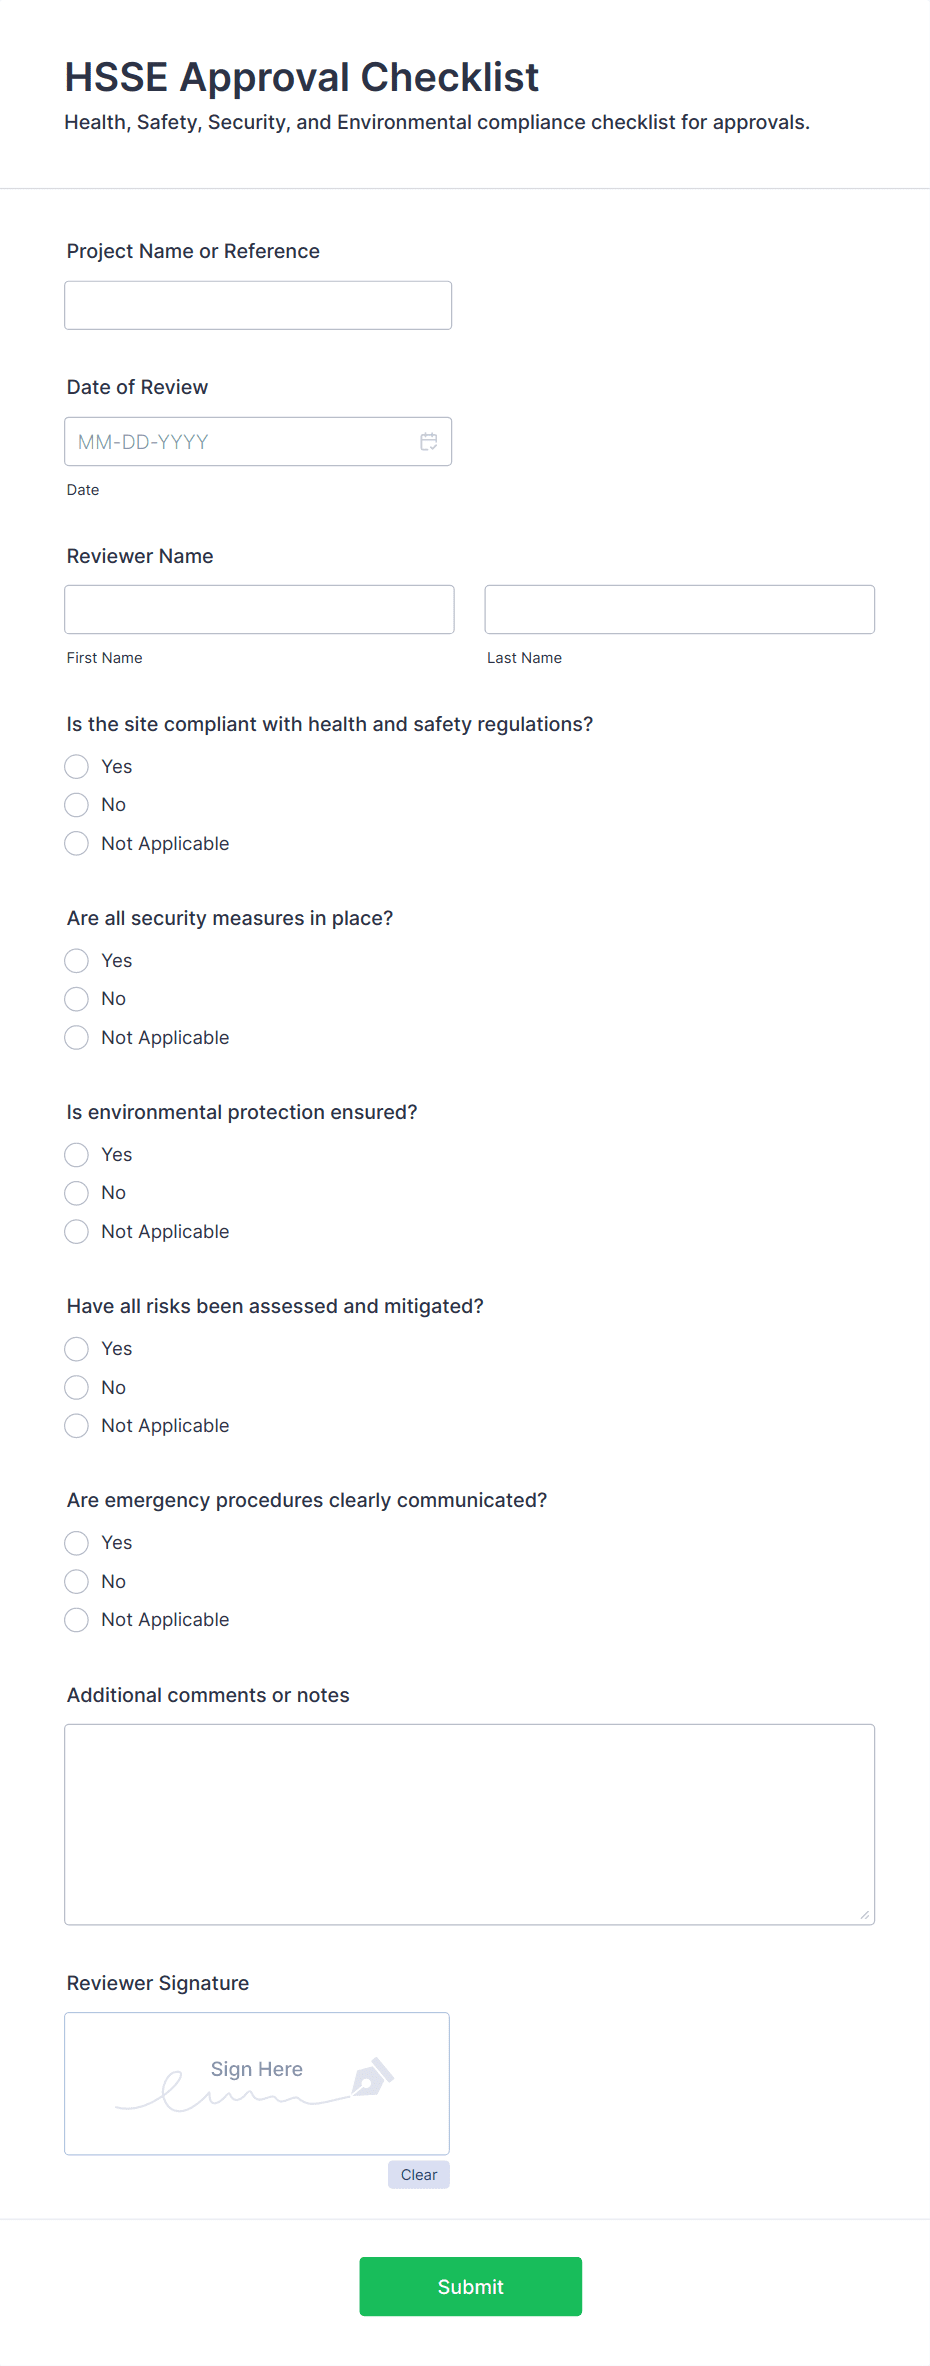Viewport: 930px width, 2366px height.
Task: Select Yes for risks assessed and mitigated
Action: tap(76, 1348)
